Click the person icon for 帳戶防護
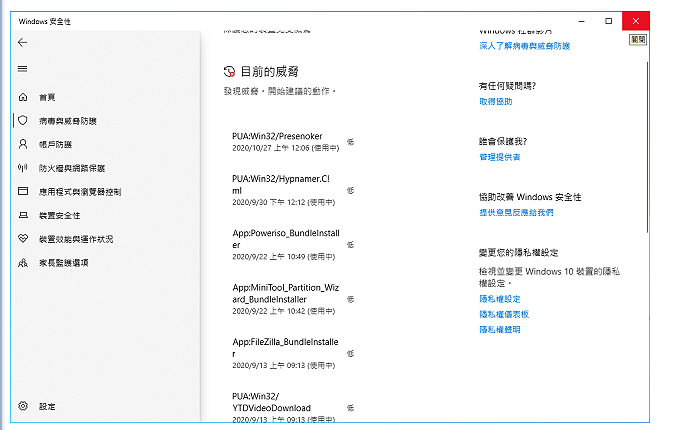The image size is (680, 430). 23,144
